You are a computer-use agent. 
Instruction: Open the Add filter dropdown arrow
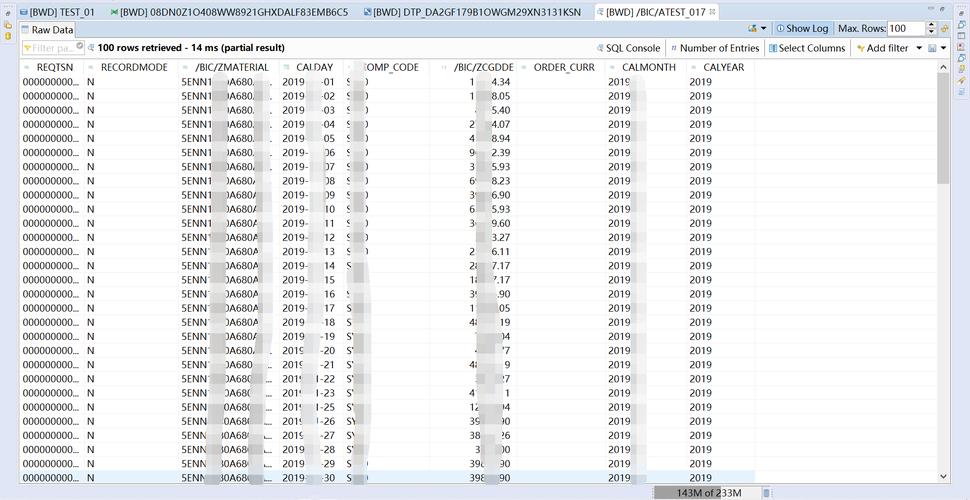(x=919, y=48)
